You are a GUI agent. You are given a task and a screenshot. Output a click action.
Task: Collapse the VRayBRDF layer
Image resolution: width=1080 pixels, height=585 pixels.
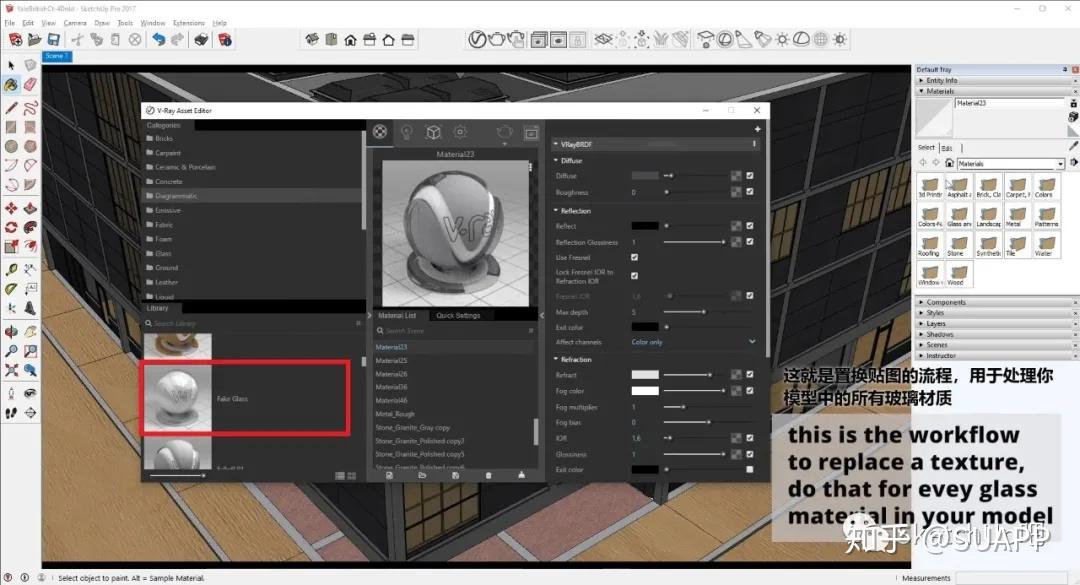[556, 145]
